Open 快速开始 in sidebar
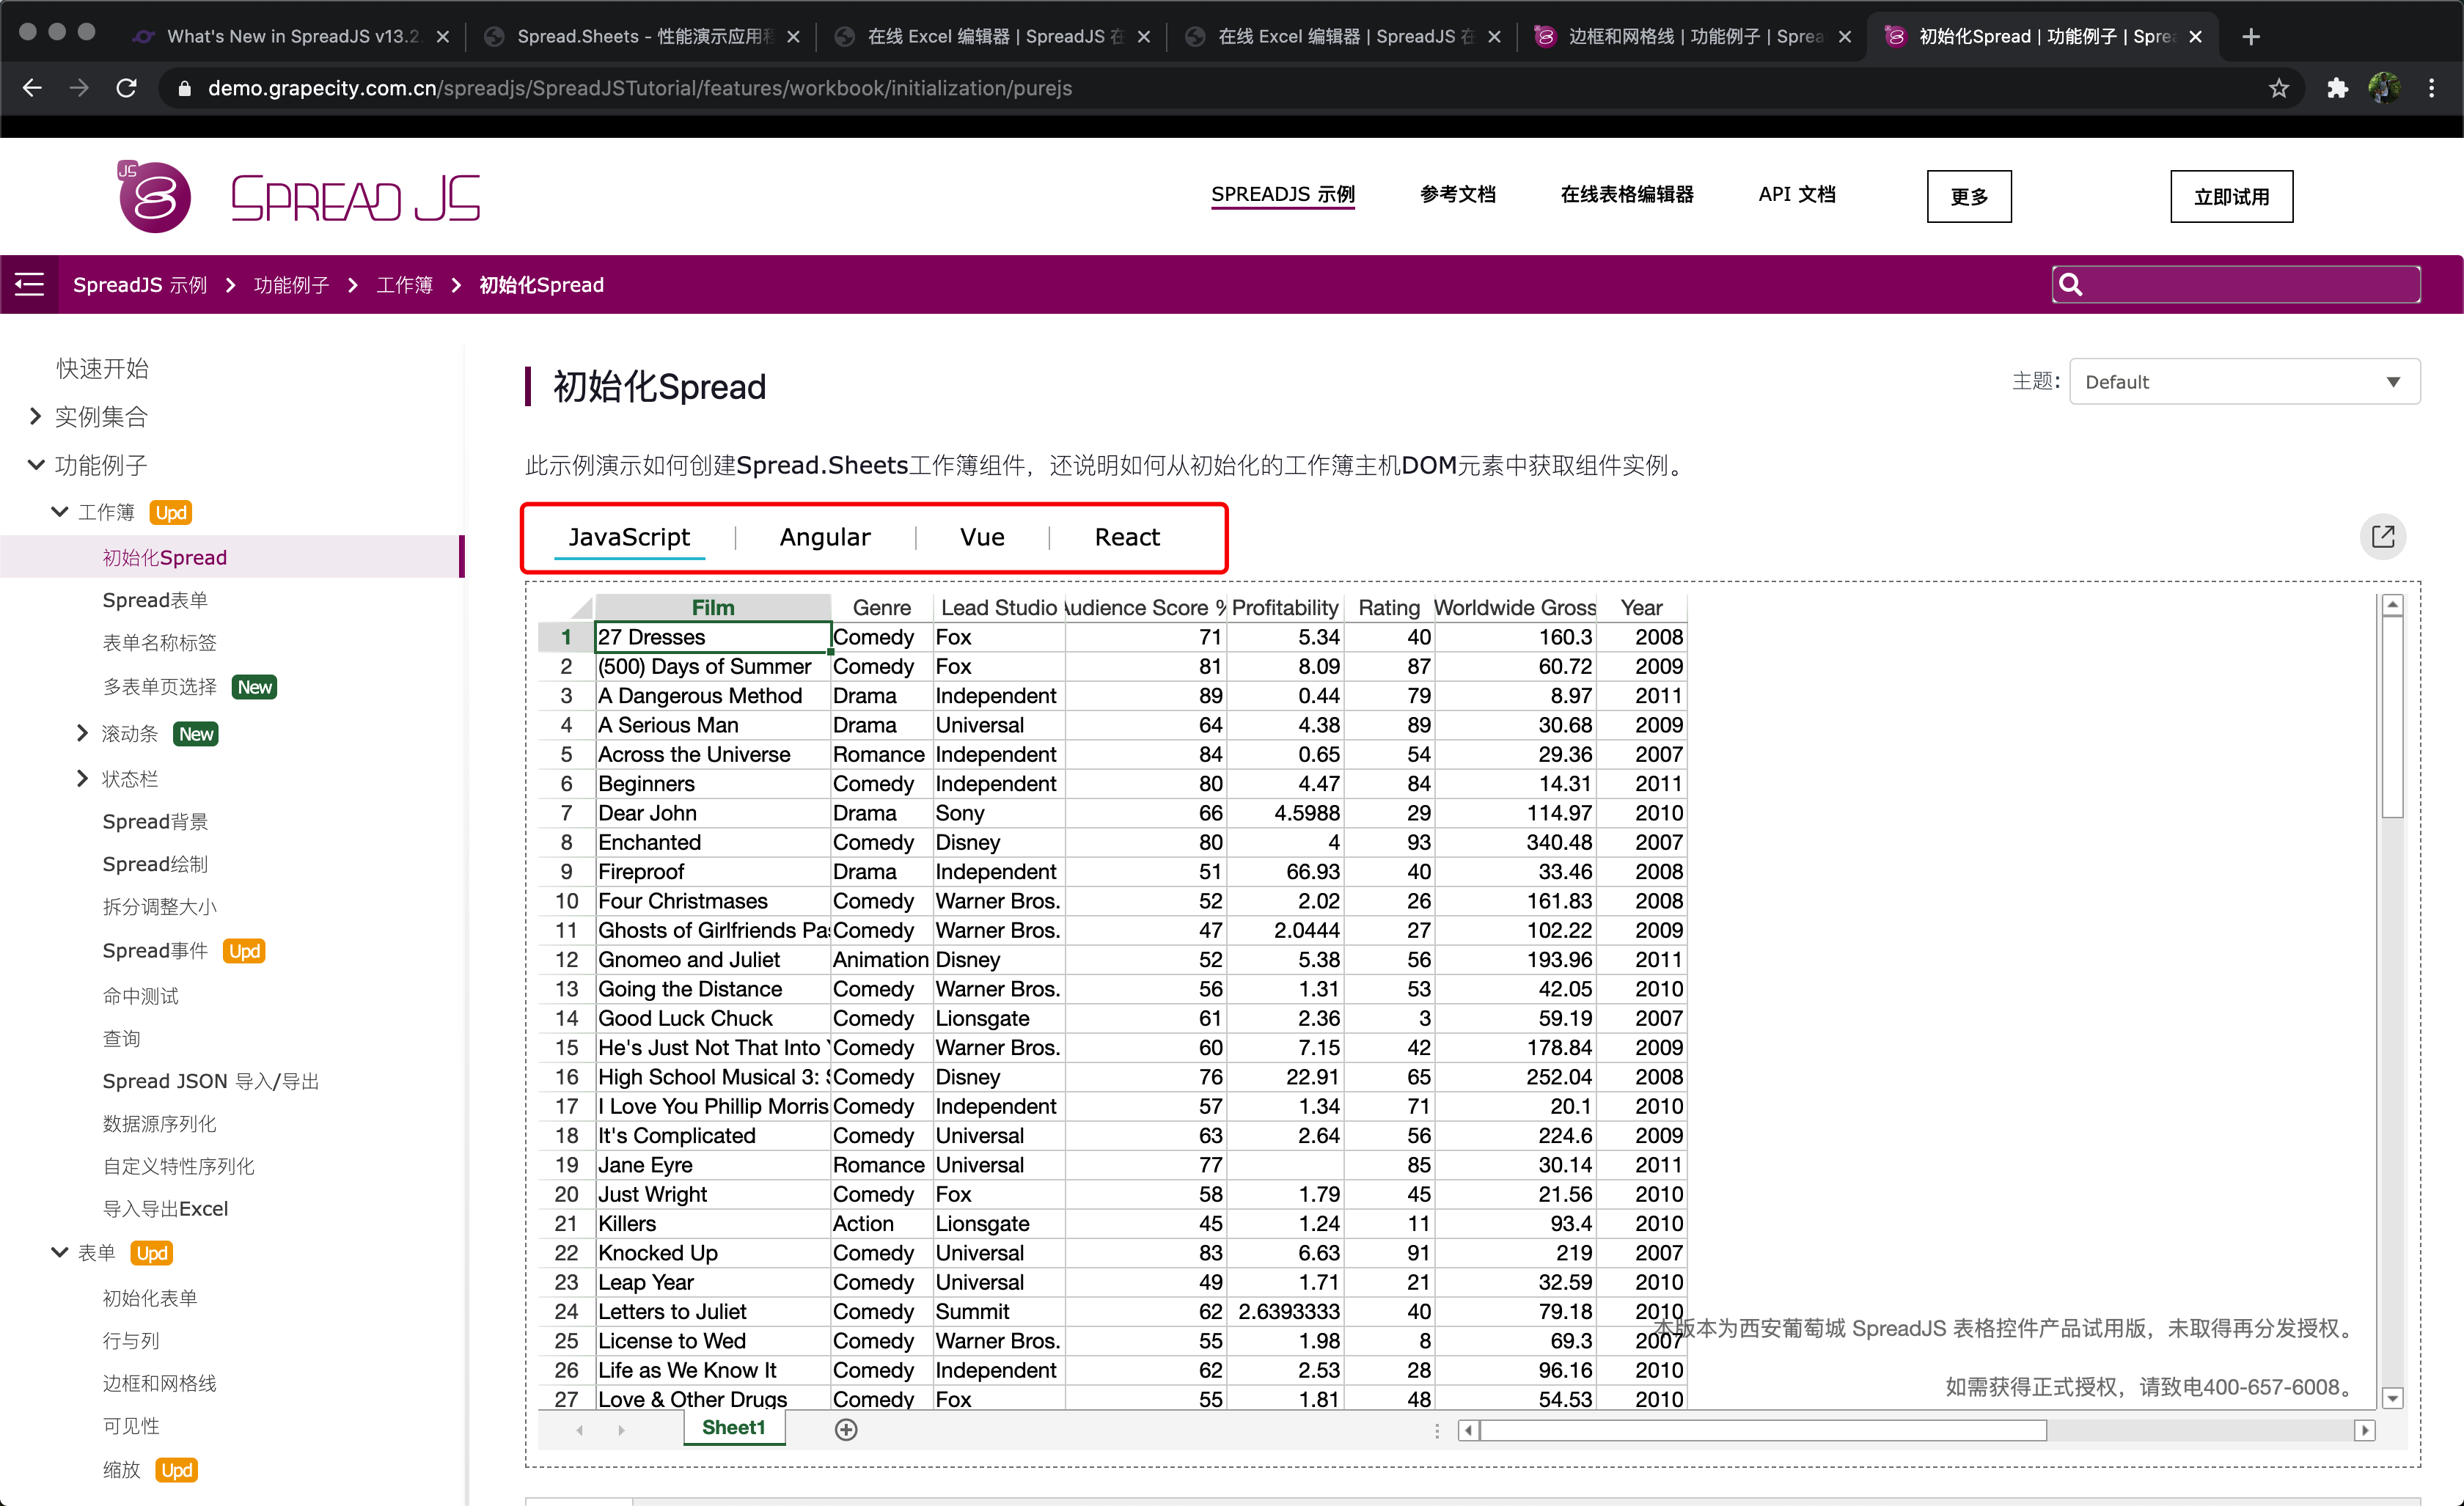Screen dimensions: 2464x1506 tap(102, 368)
